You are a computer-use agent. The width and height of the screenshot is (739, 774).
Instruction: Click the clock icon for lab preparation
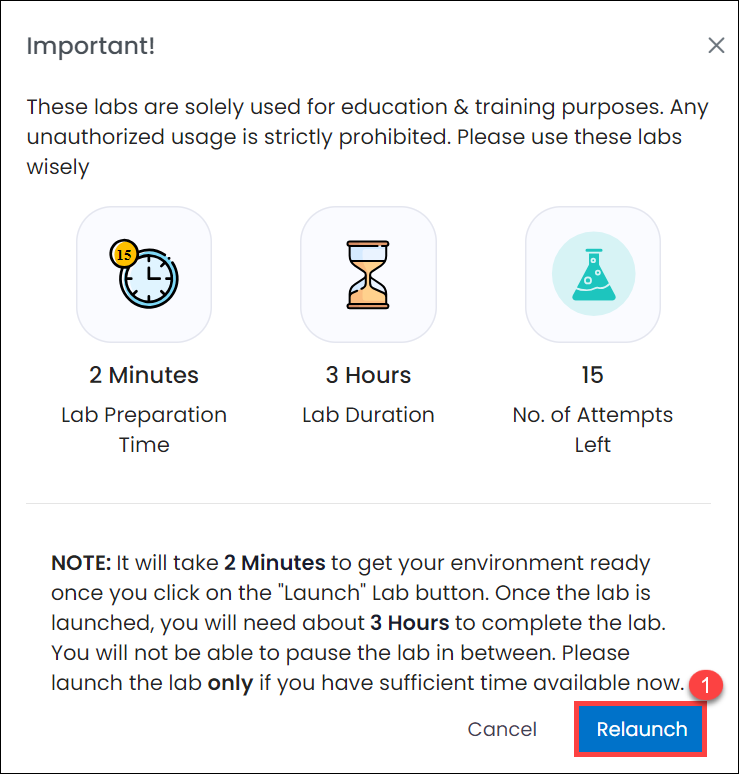pos(144,274)
